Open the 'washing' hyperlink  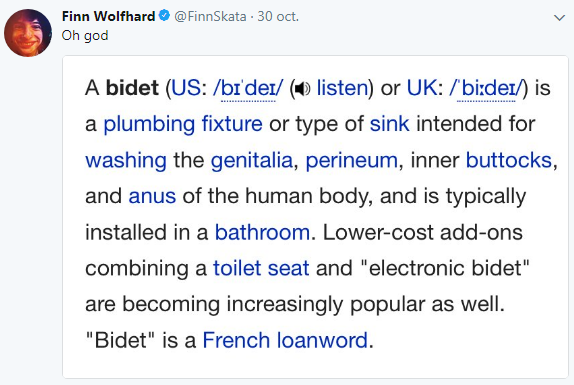[x=126, y=161]
